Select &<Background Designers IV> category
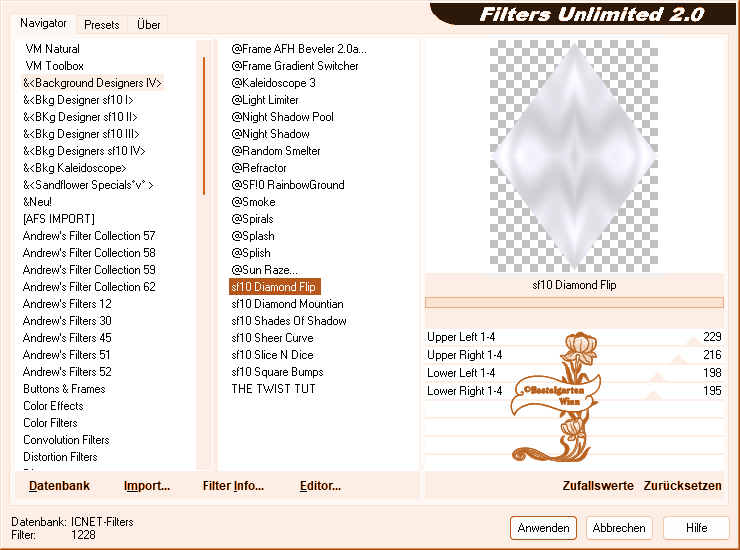740x550 pixels. point(92,83)
